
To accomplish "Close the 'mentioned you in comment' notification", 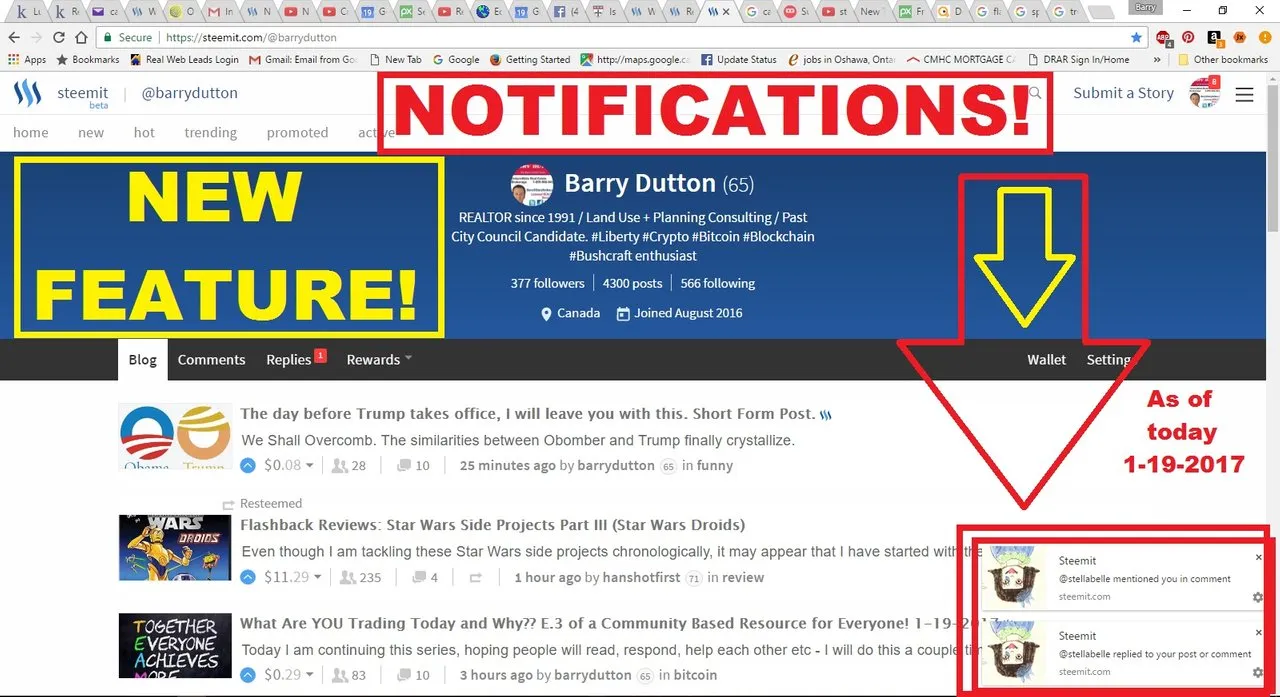I will (x=1259, y=557).
